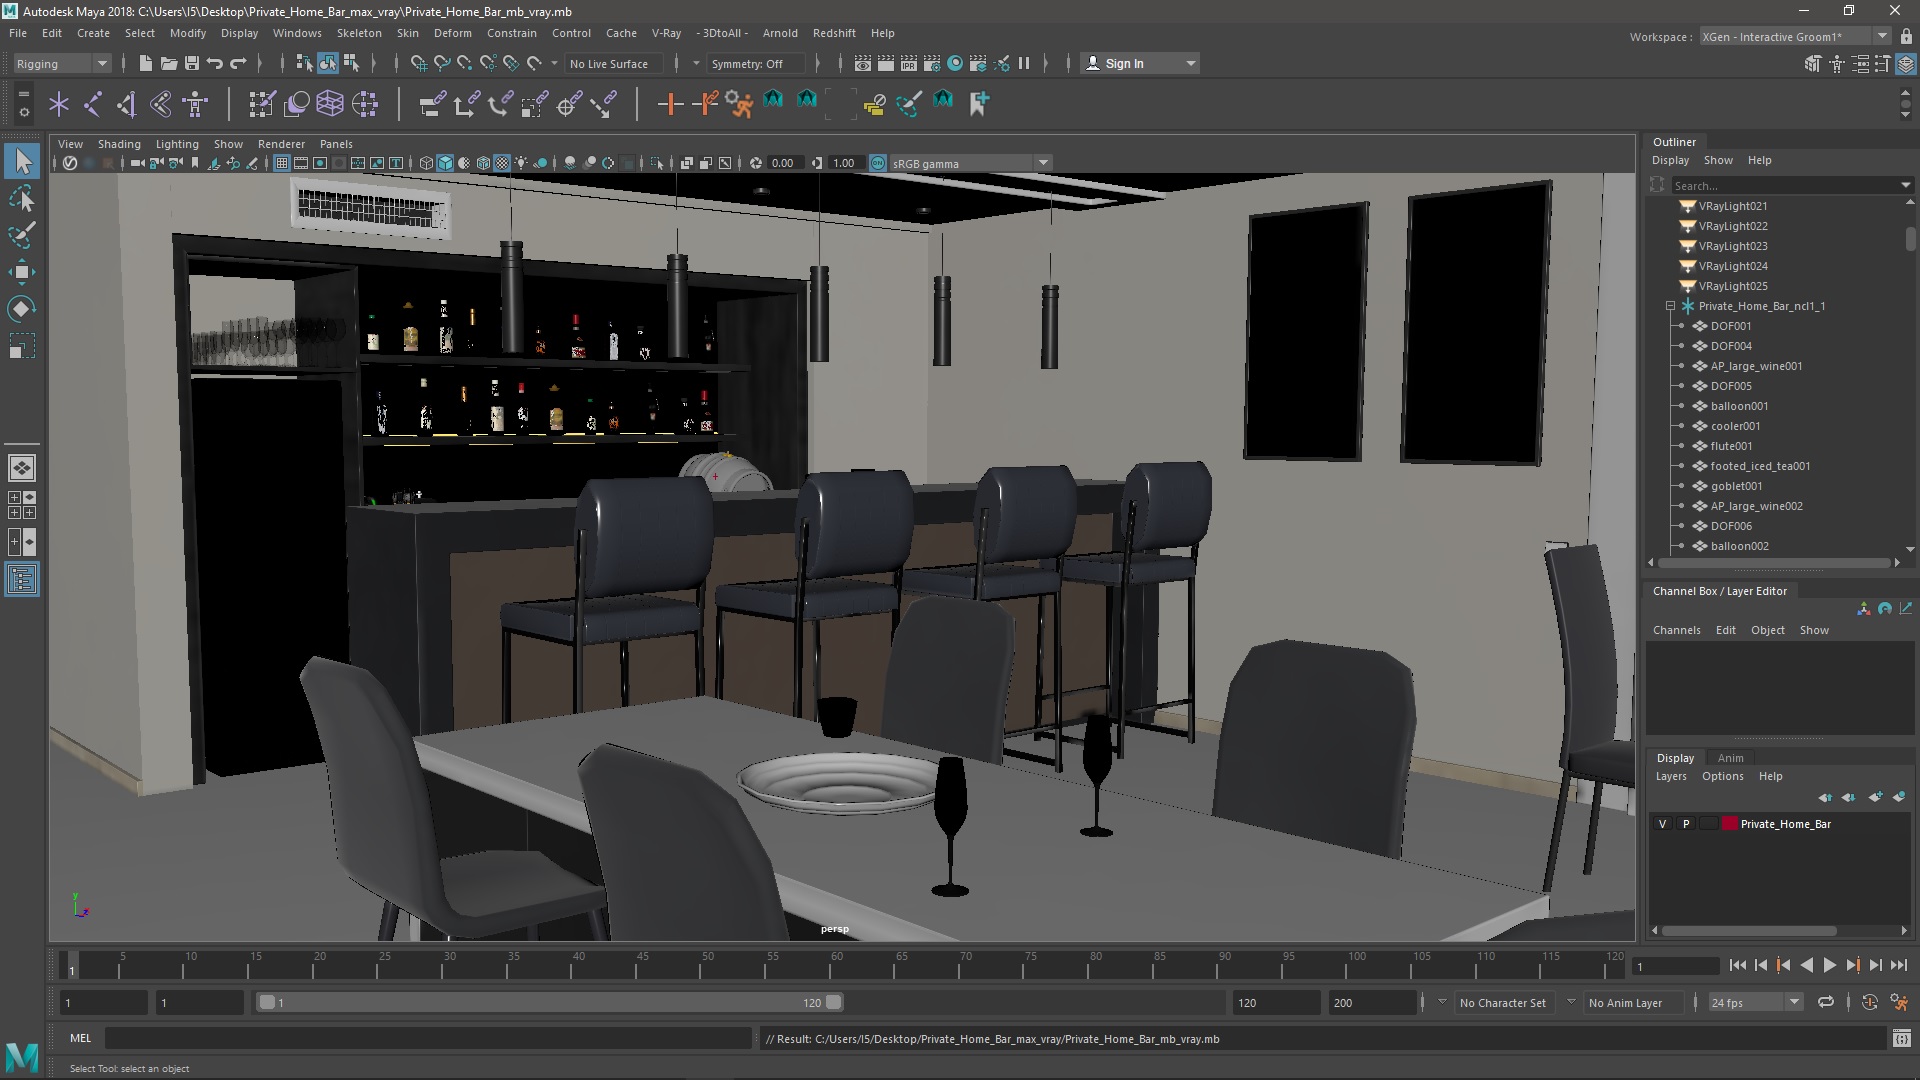Click the New Scene icon

coord(145,63)
